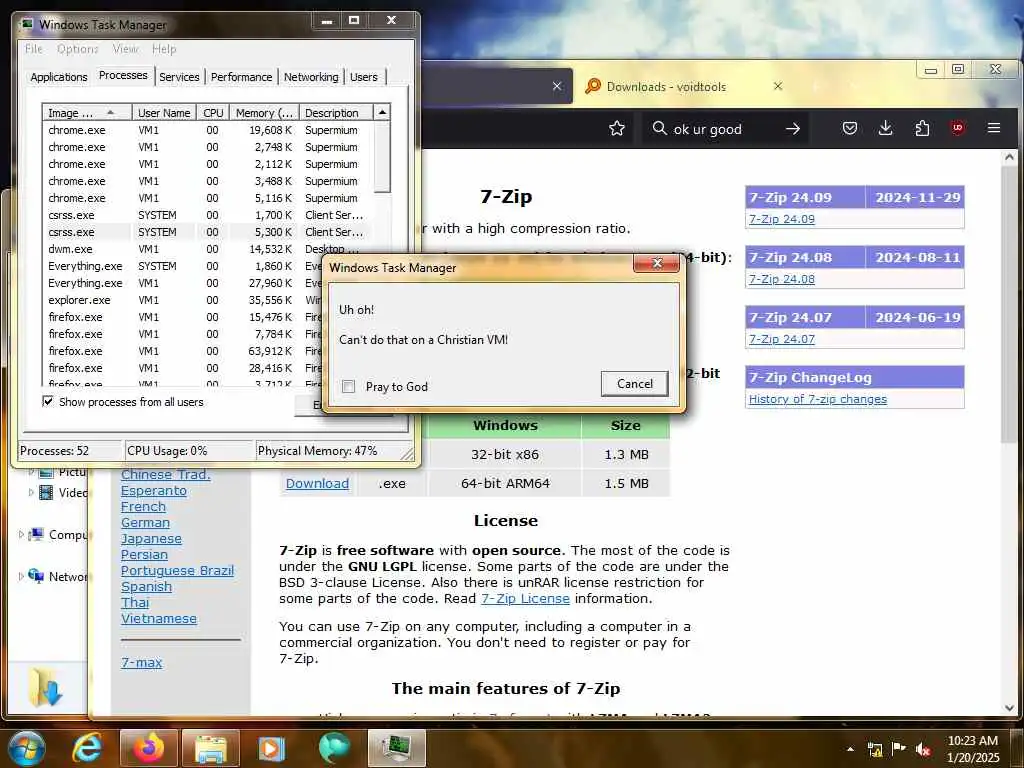Click the Task Manager title bar icon
This screenshot has height=768, width=1024.
(x=27, y=24)
